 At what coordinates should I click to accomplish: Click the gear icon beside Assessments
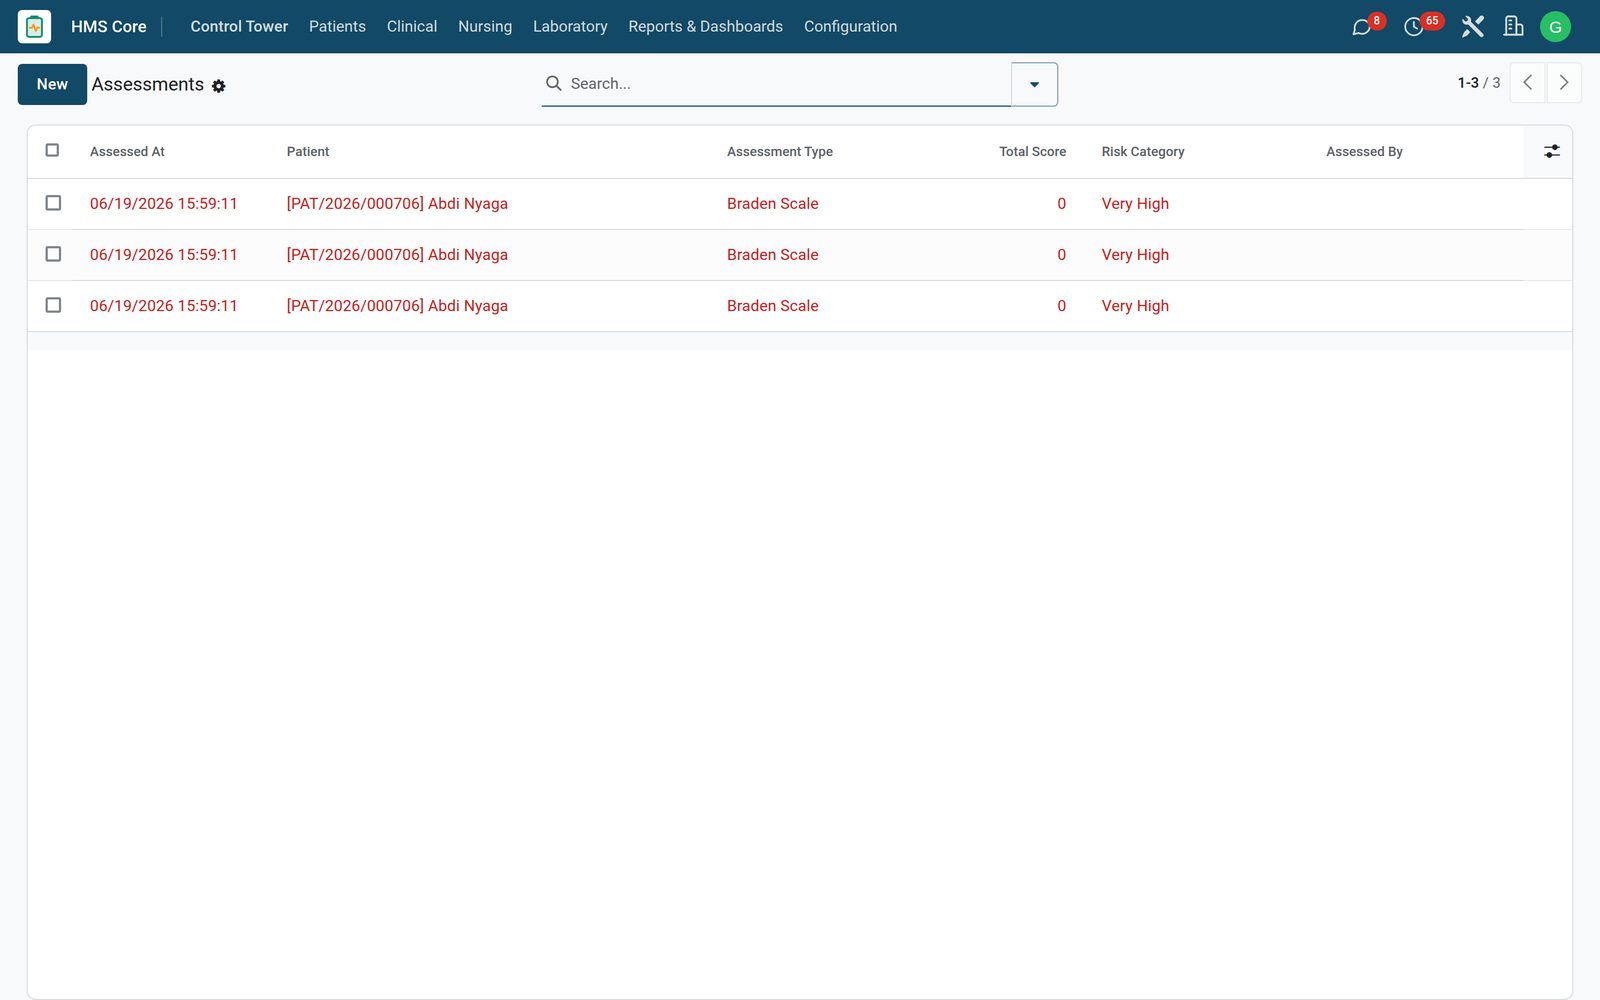coord(219,87)
